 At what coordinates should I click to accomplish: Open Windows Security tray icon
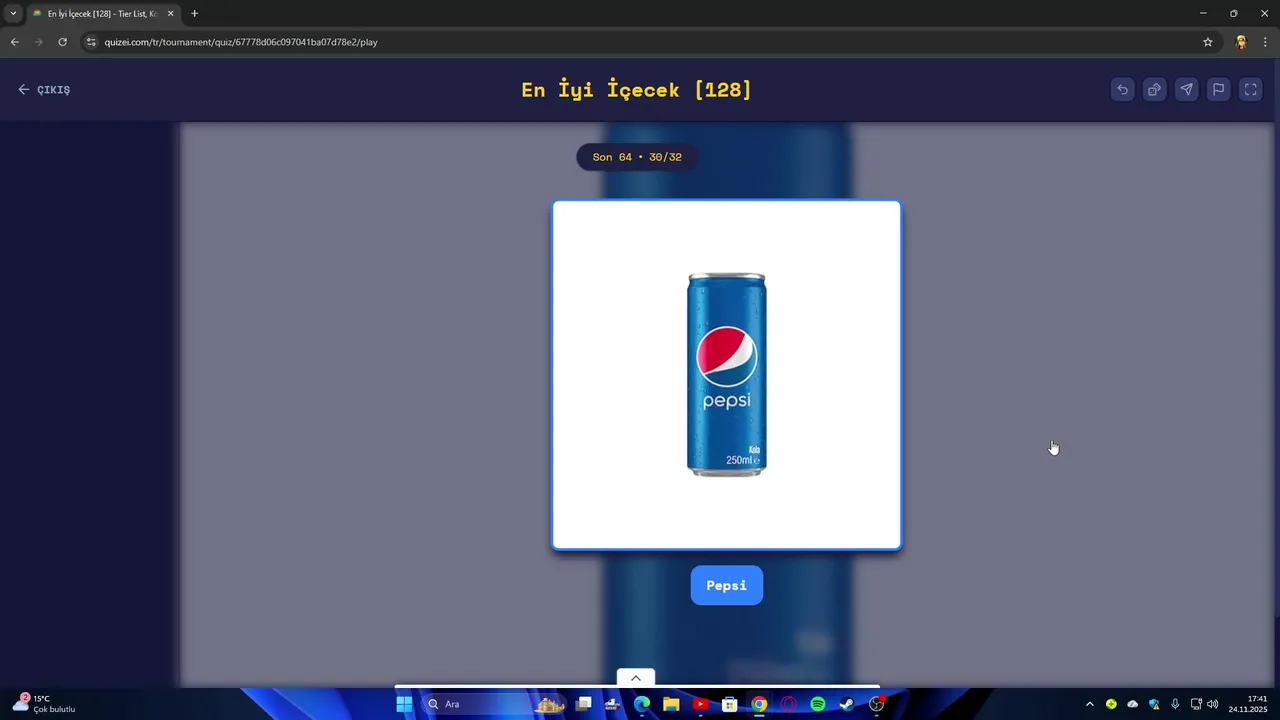point(1154,704)
